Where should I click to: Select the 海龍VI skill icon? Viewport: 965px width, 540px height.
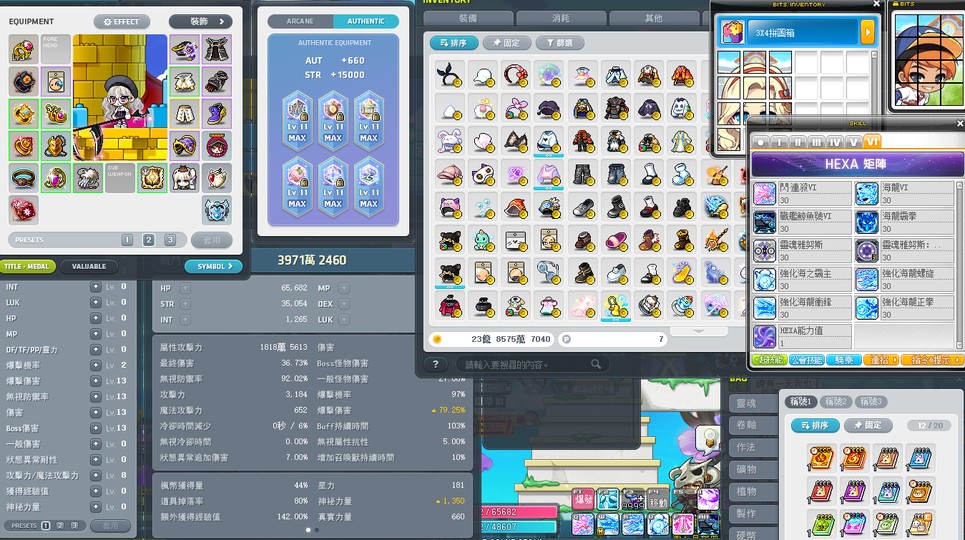867,193
